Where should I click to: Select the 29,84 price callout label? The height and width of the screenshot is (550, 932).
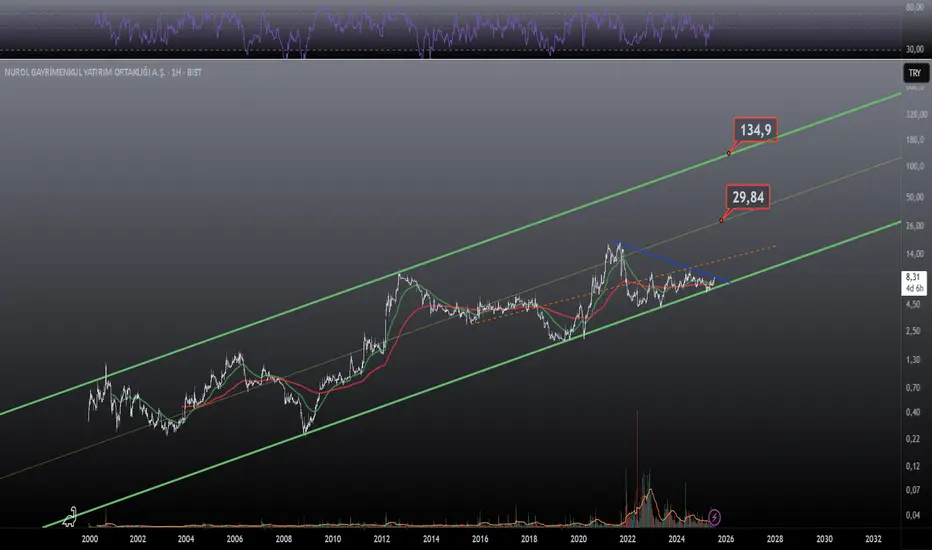coord(748,197)
